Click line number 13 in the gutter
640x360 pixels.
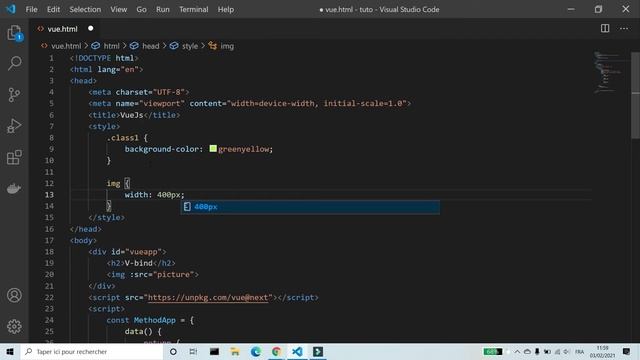click(x=49, y=195)
